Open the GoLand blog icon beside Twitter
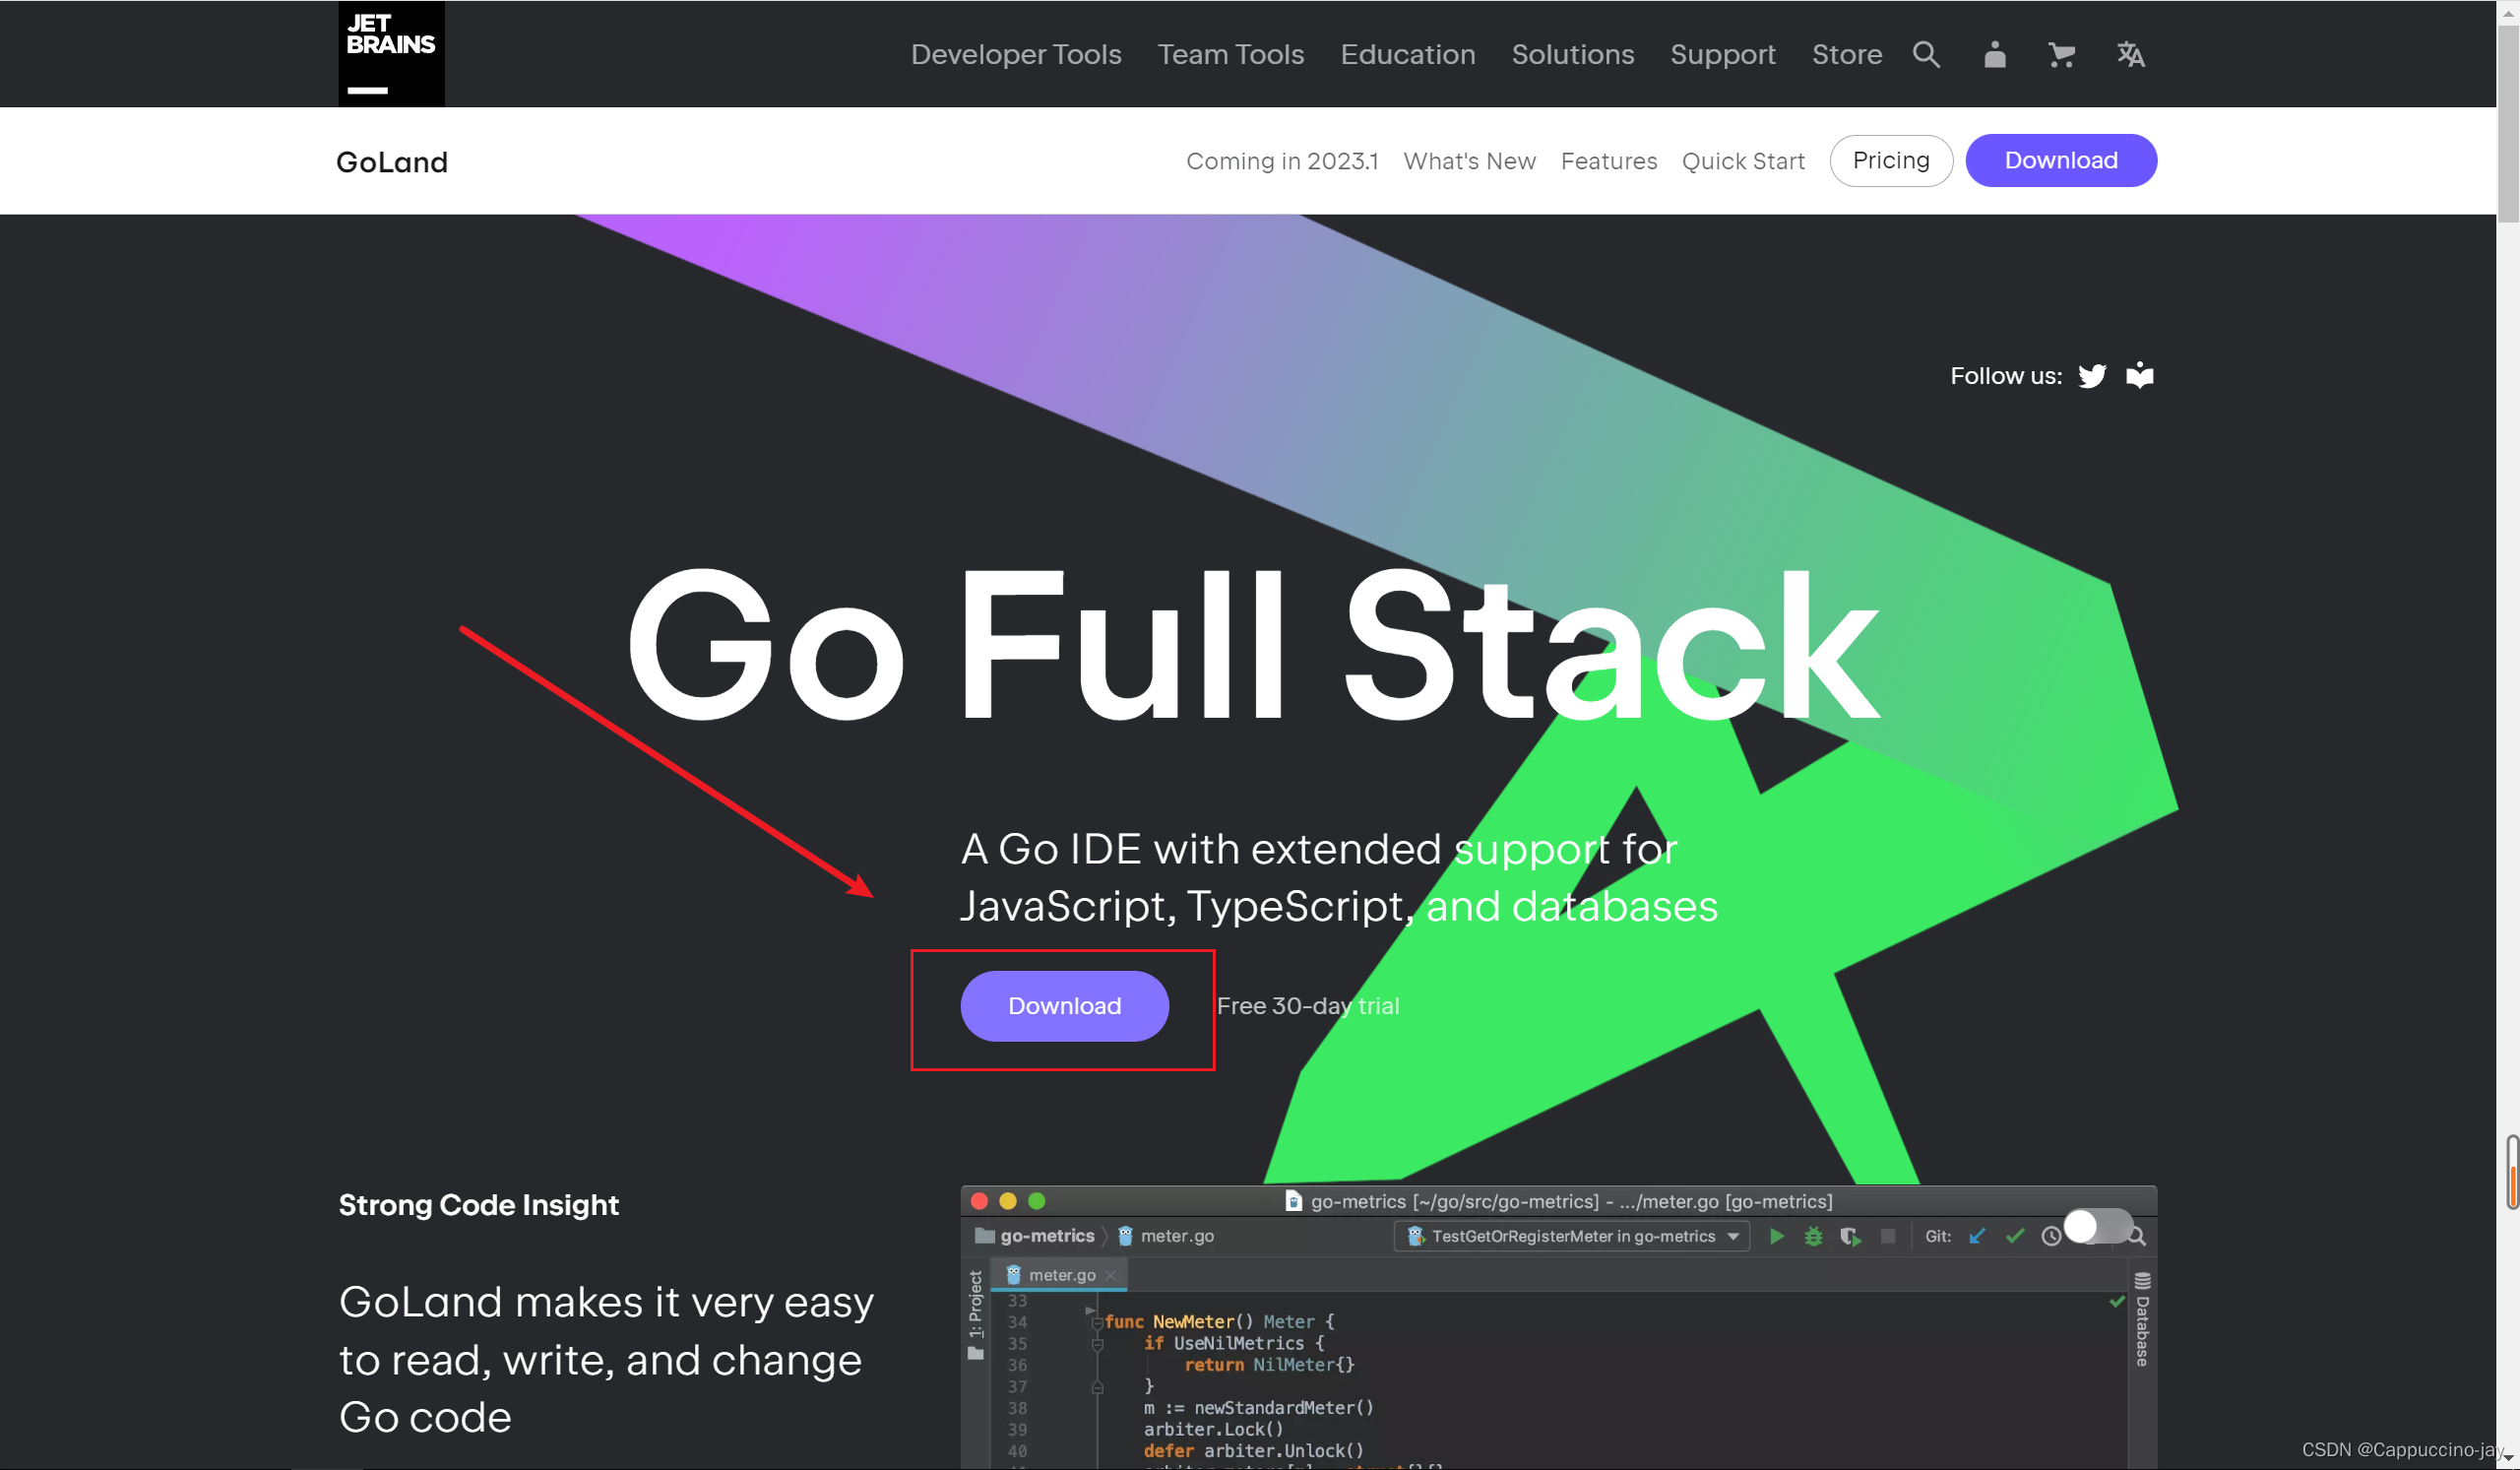Viewport: 2520px width, 1470px height. click(2139, 375)
